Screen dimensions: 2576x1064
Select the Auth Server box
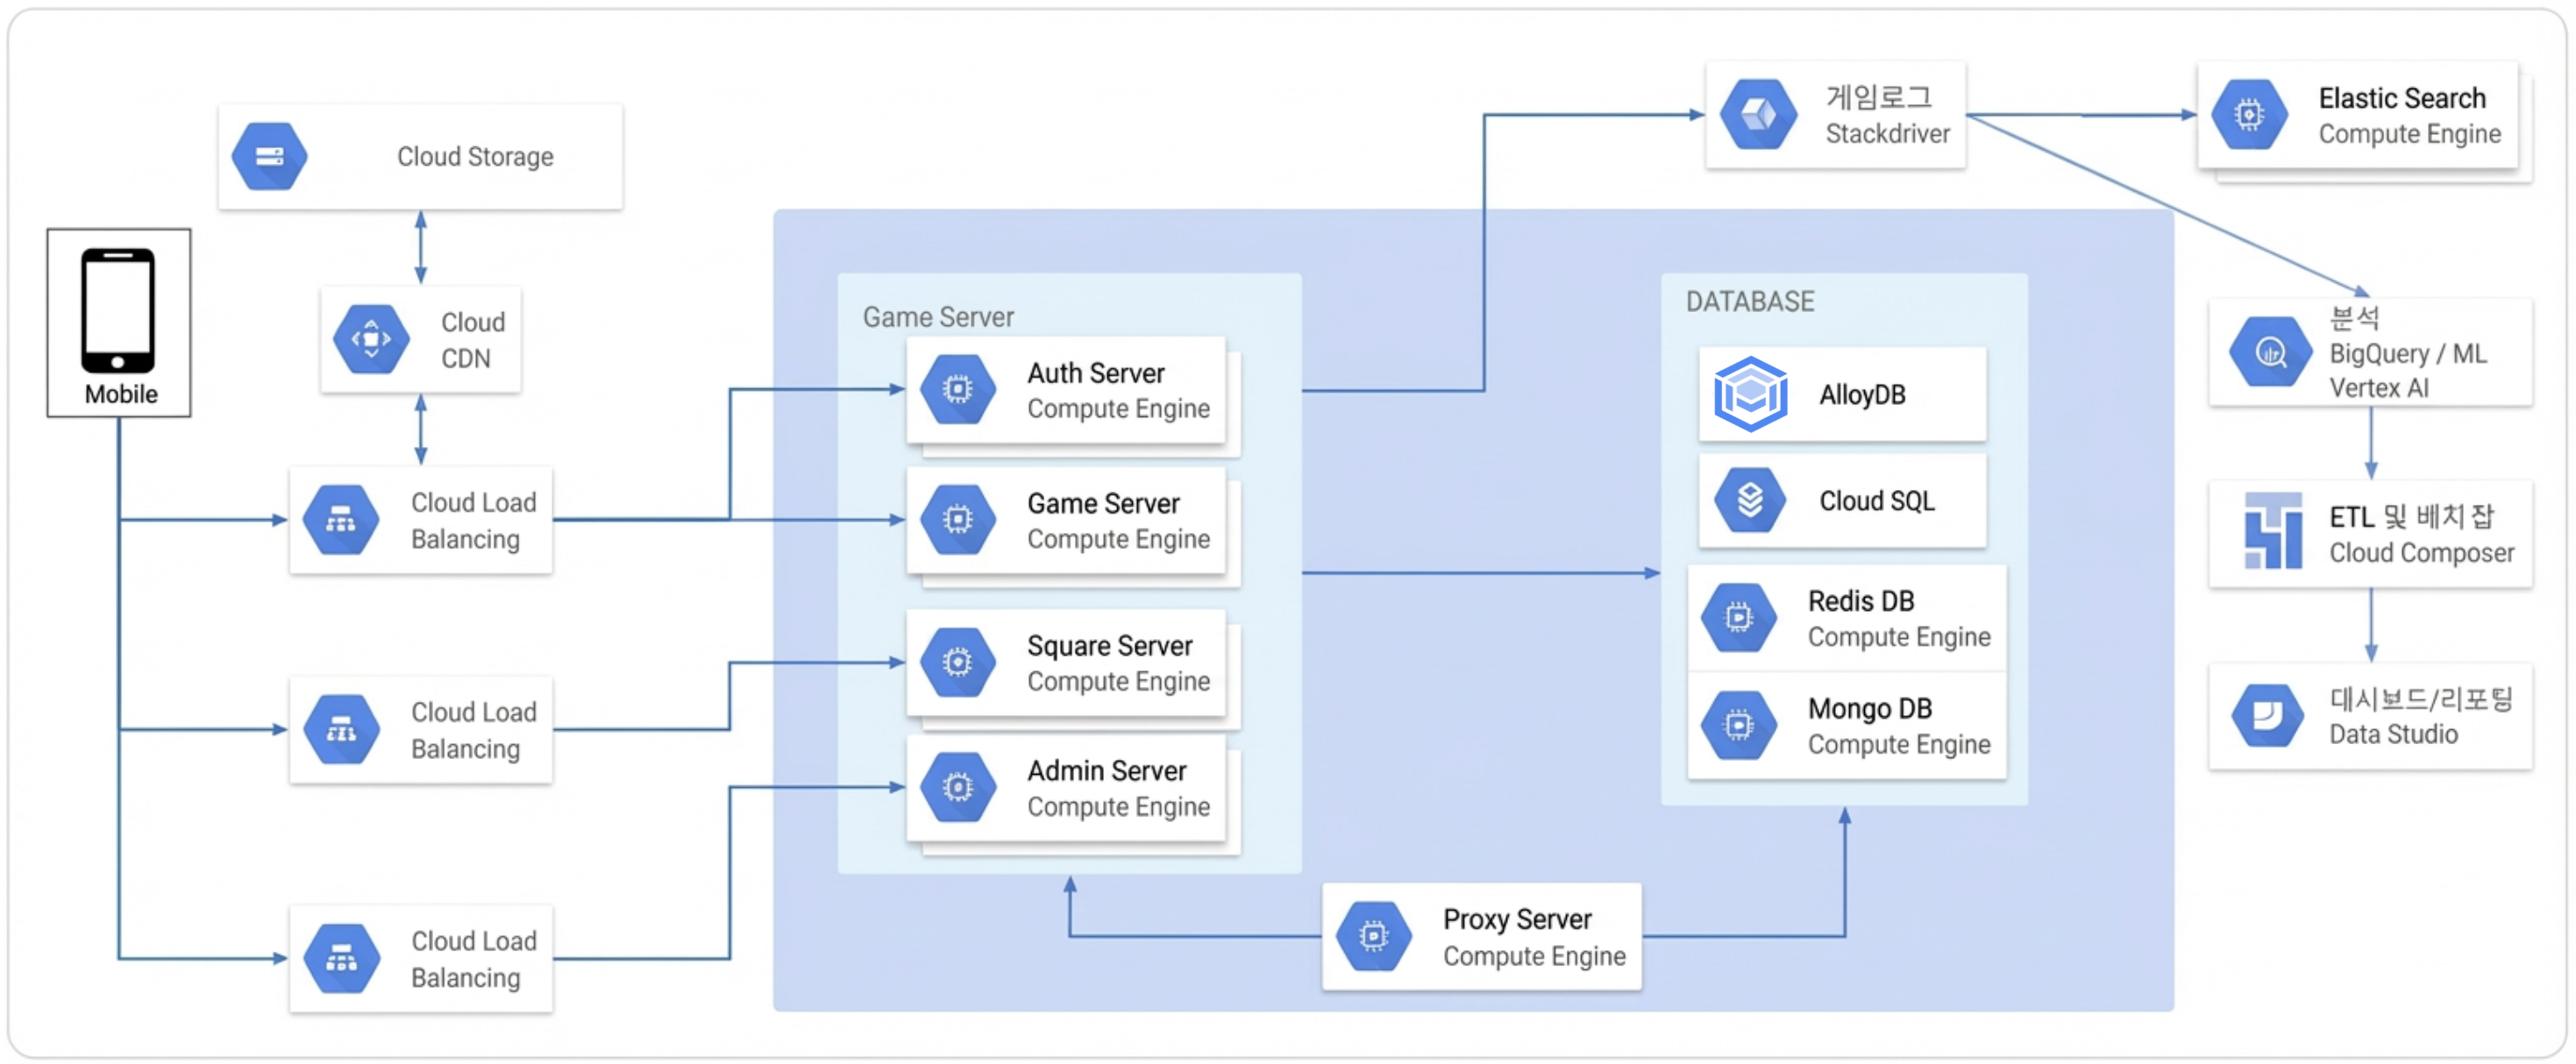point(1066,390)
